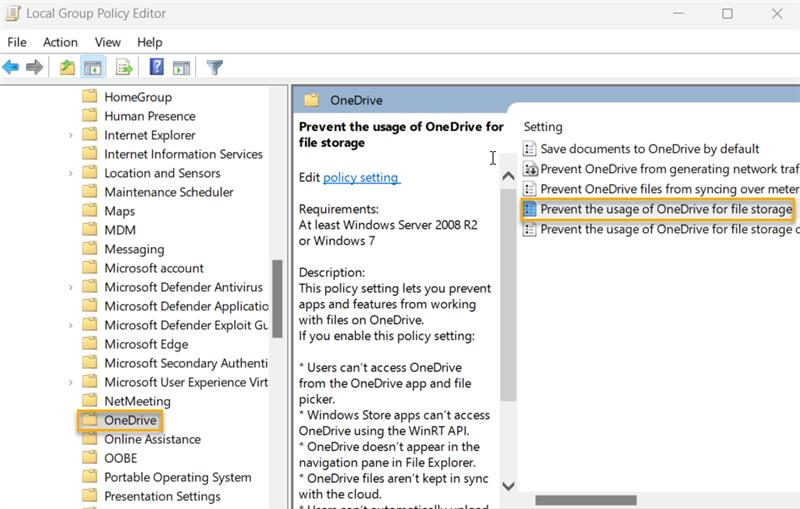Screen dimensions: 800x509
Task: Open the Action menu
Action: pos(60,42)
